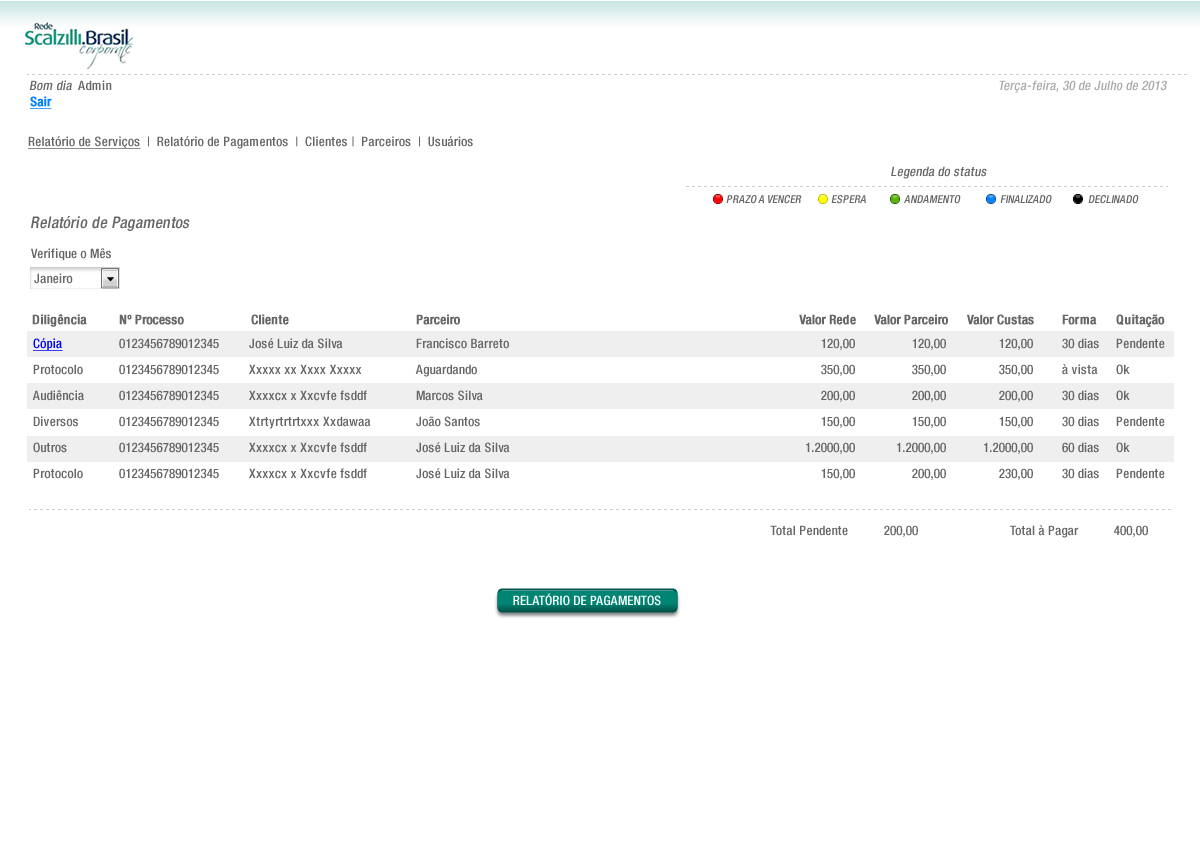Open the Usuários menu item

450,142
